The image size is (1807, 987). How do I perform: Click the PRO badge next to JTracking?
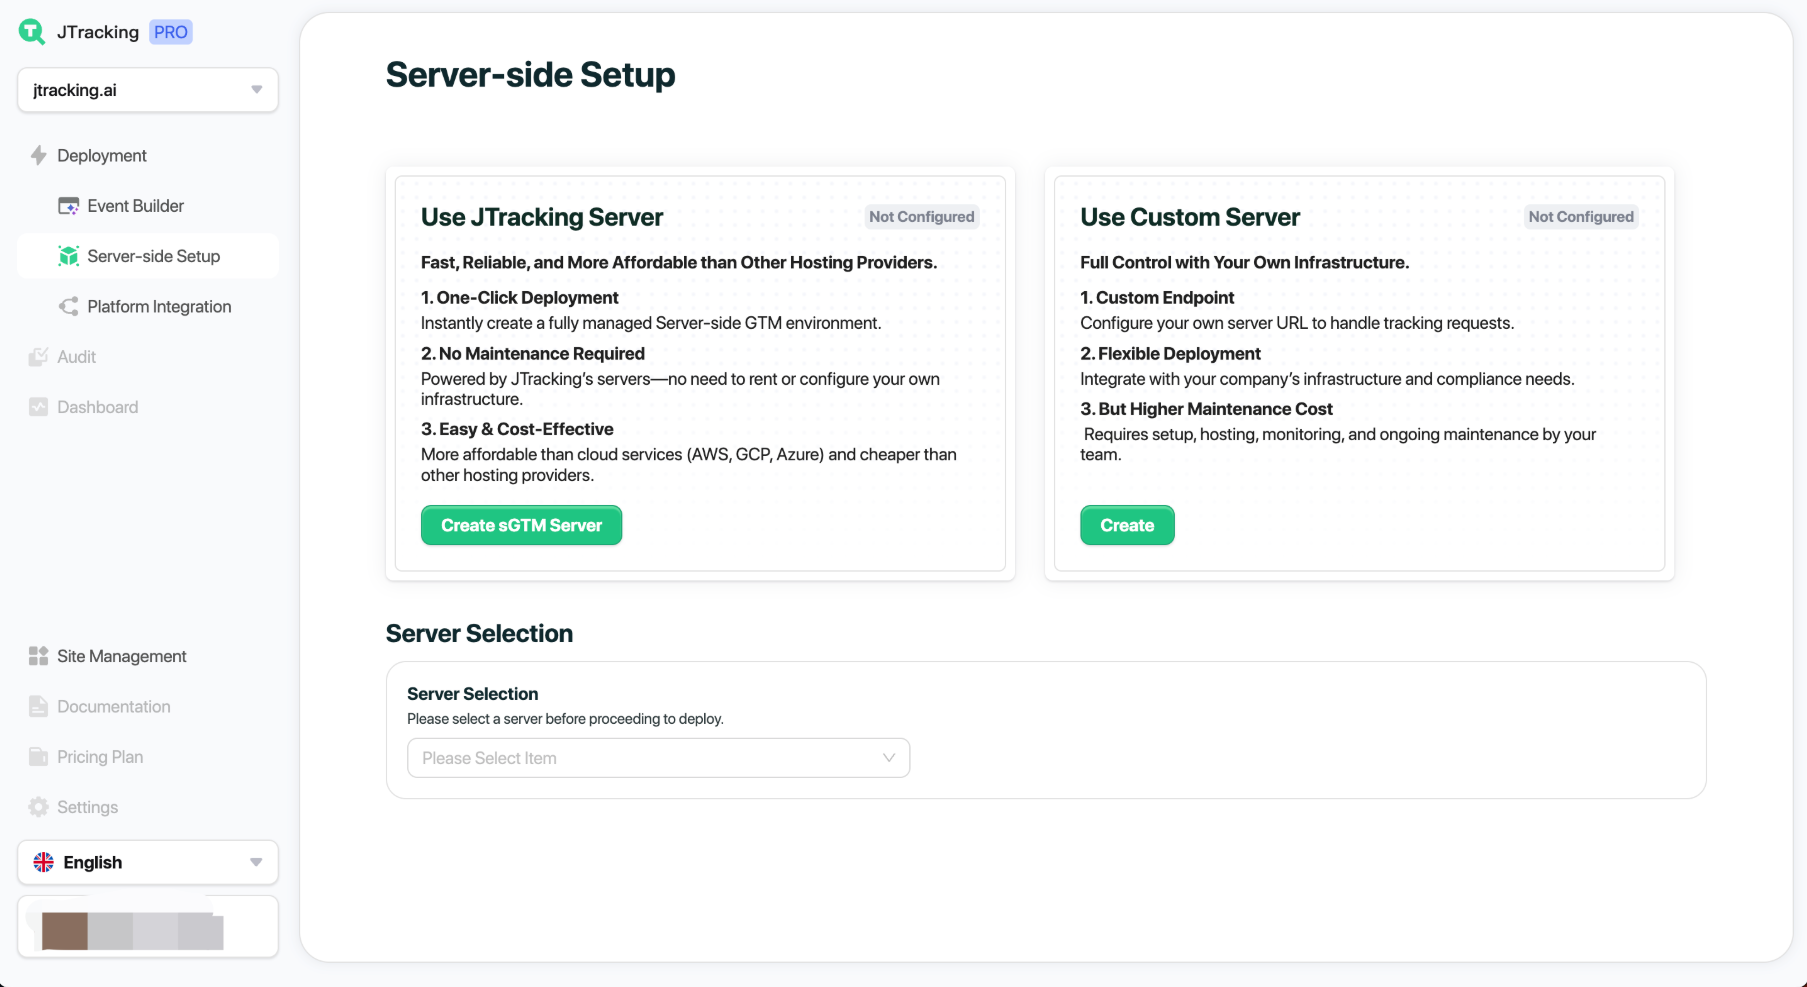[171, 32]
